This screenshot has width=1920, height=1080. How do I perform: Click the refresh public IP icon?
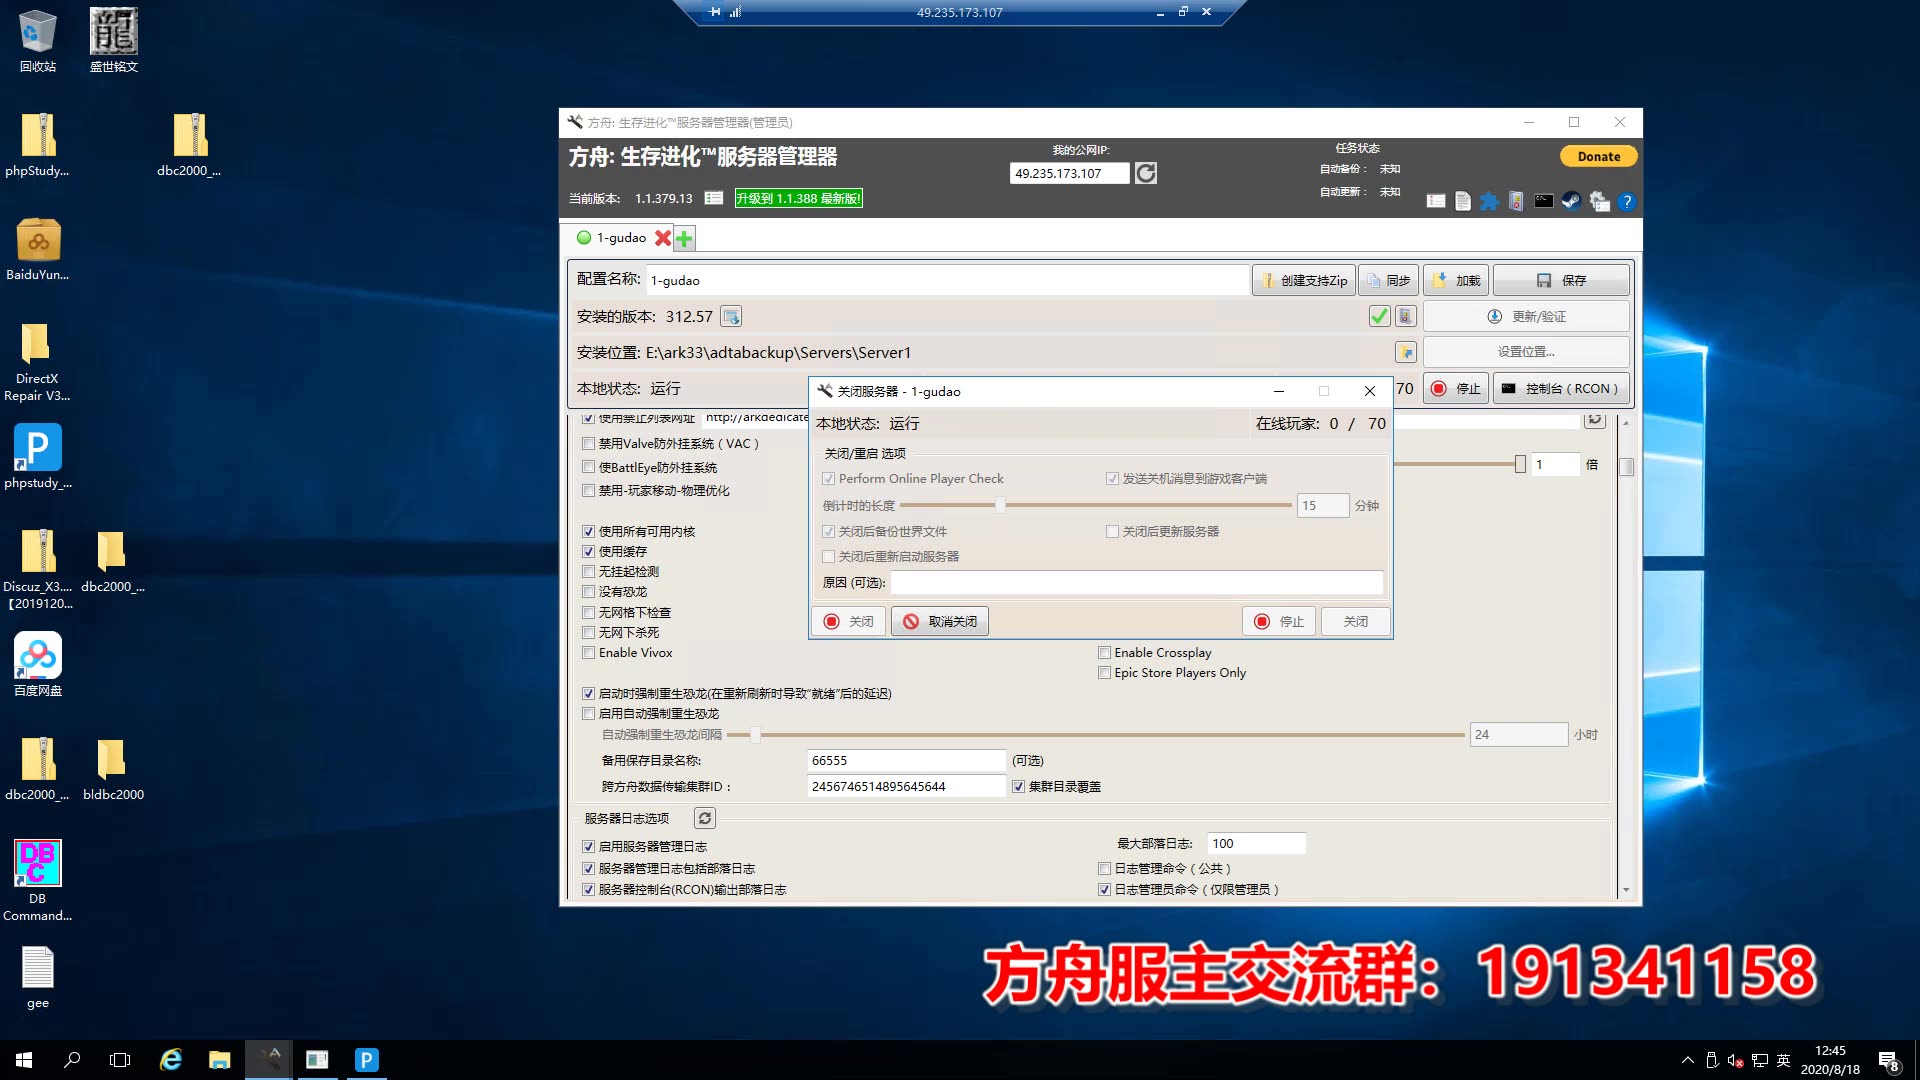[1146, 173]
